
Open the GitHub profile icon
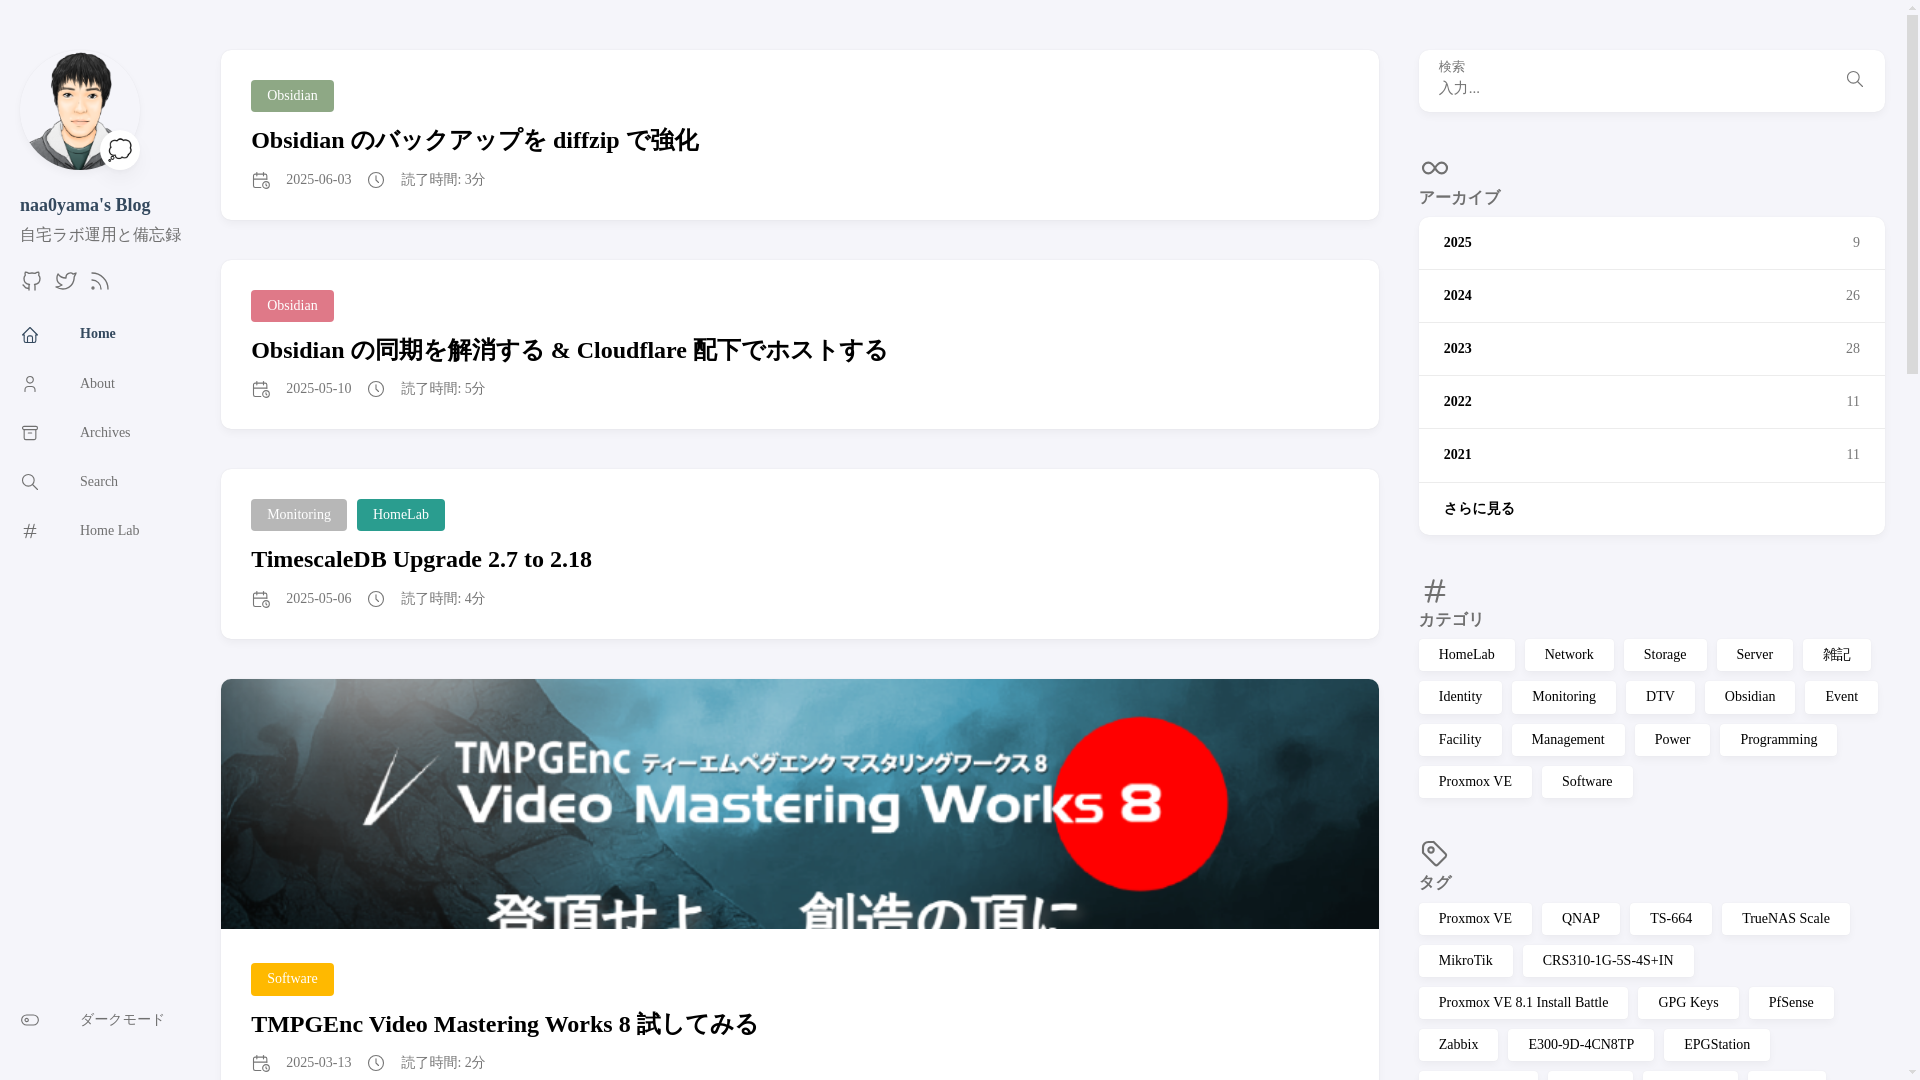point(32,281)
